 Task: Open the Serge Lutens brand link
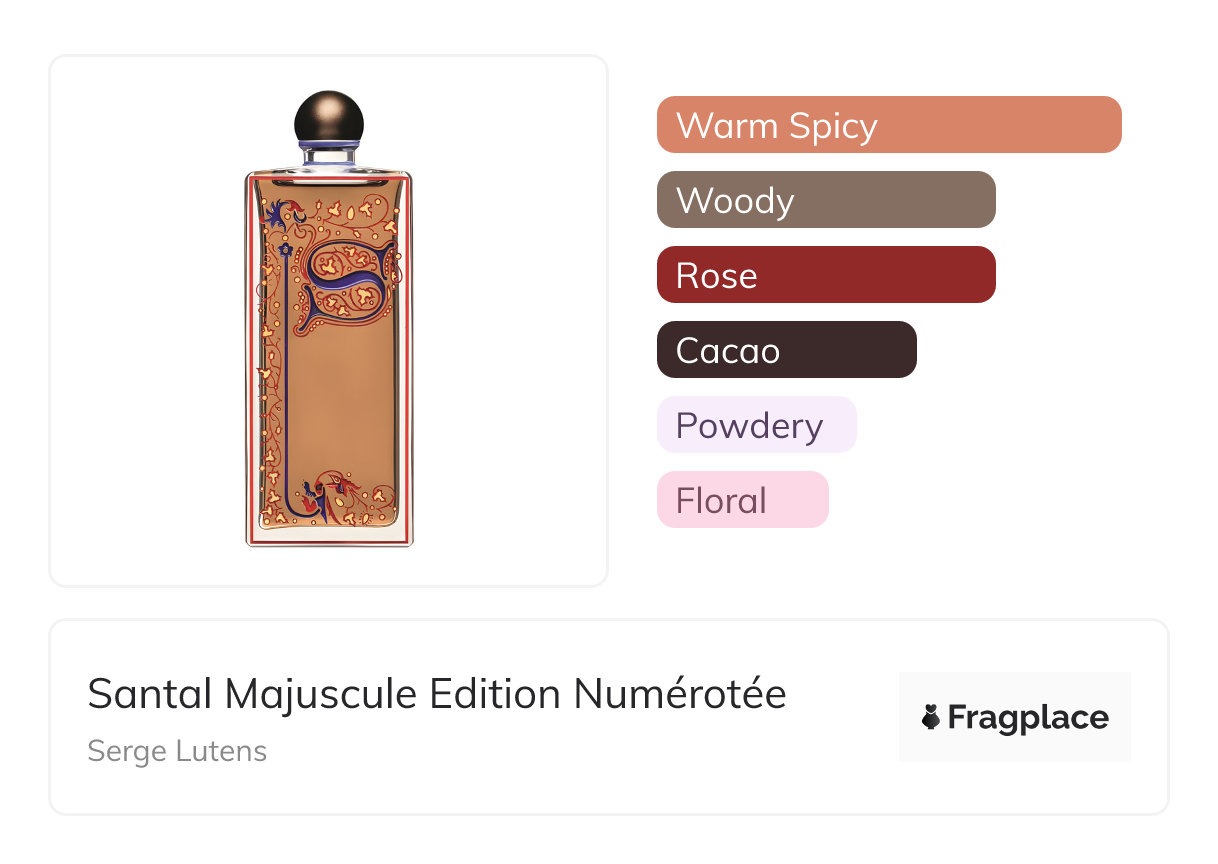pyautogui.click(x=177, y=750)
